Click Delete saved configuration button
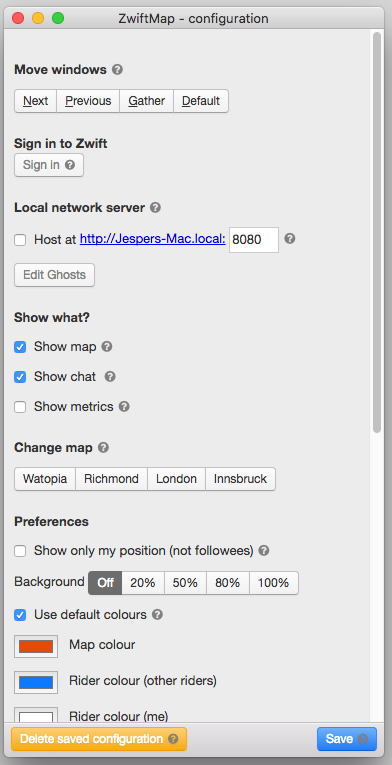The image size is (392, 765). pos(99,739)
